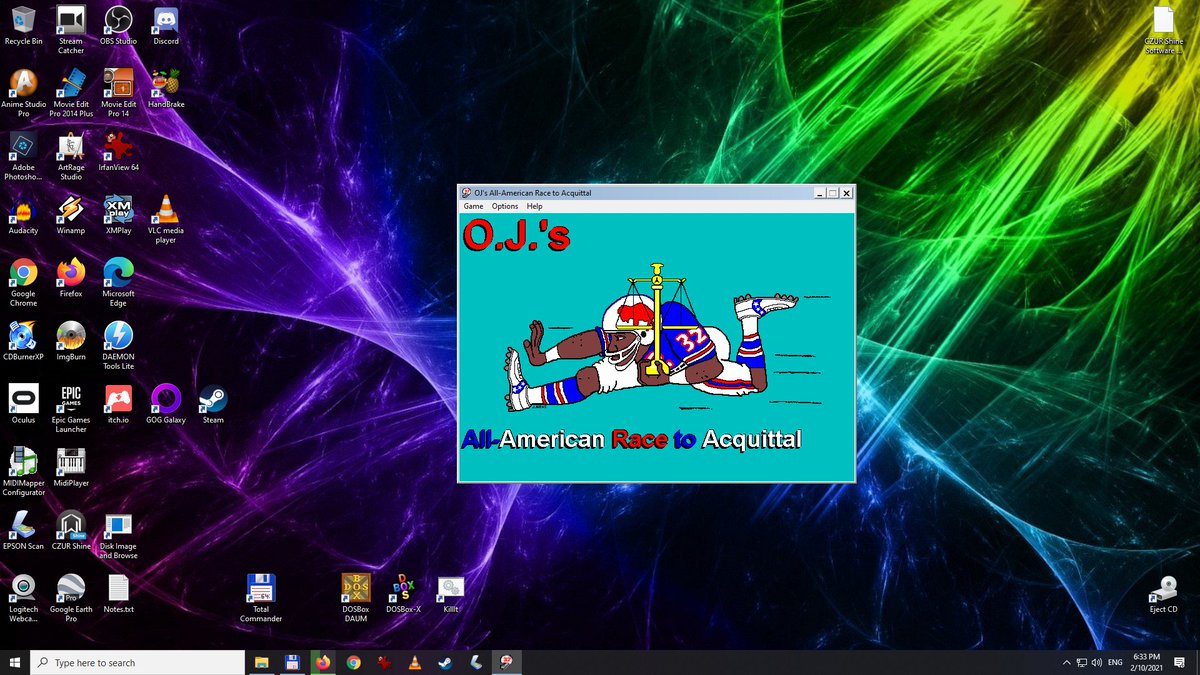Open the volume control in system tray
Image resolution: width=1200 pixels, height=675 pixels.
[x=1097, y=662]
